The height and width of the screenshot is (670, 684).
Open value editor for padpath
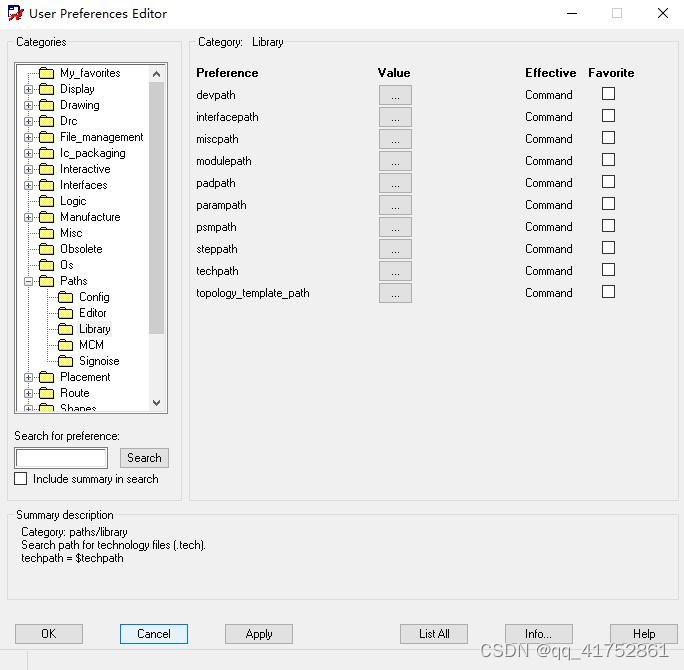[395, 183]
